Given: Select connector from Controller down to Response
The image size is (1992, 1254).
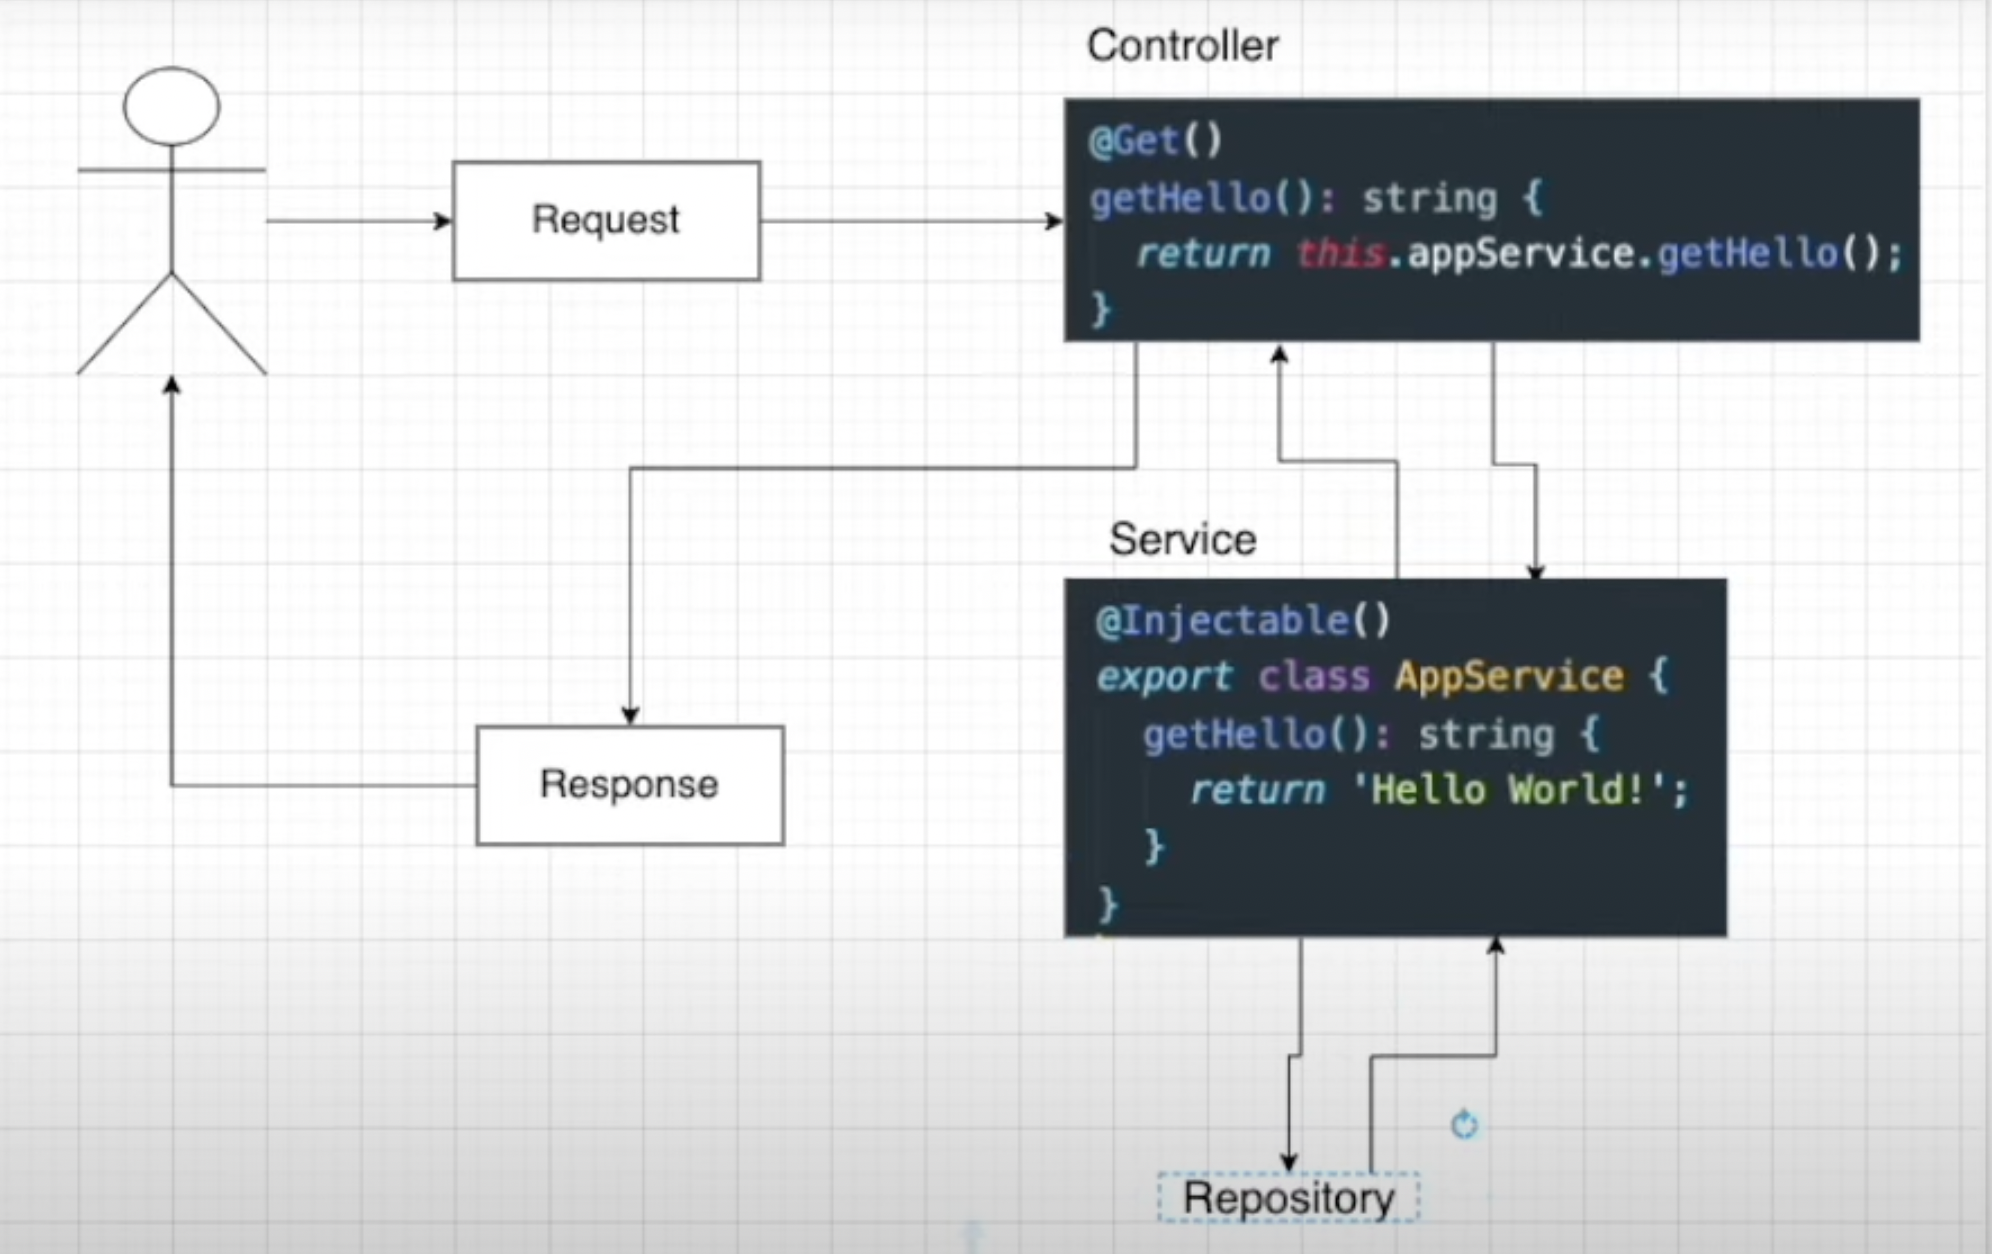Looking at the screenshot, I should (x=880, y=467).
